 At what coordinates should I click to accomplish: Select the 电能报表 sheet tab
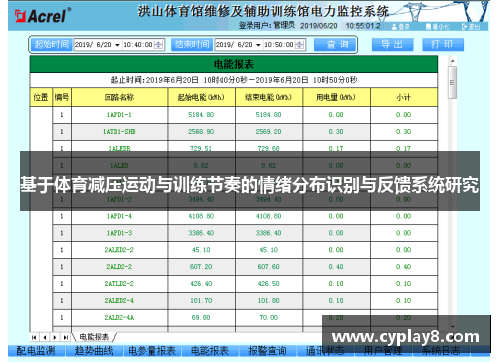94,337
